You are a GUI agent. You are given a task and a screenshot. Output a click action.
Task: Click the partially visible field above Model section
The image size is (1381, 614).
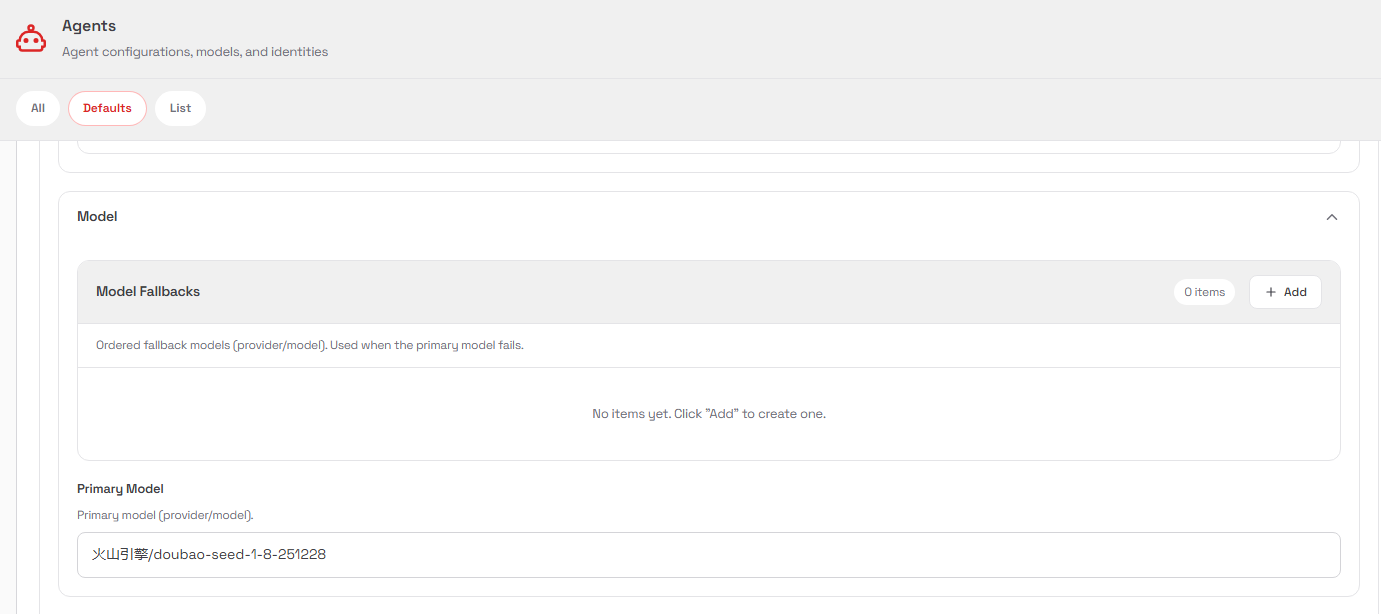click(708, 148)
